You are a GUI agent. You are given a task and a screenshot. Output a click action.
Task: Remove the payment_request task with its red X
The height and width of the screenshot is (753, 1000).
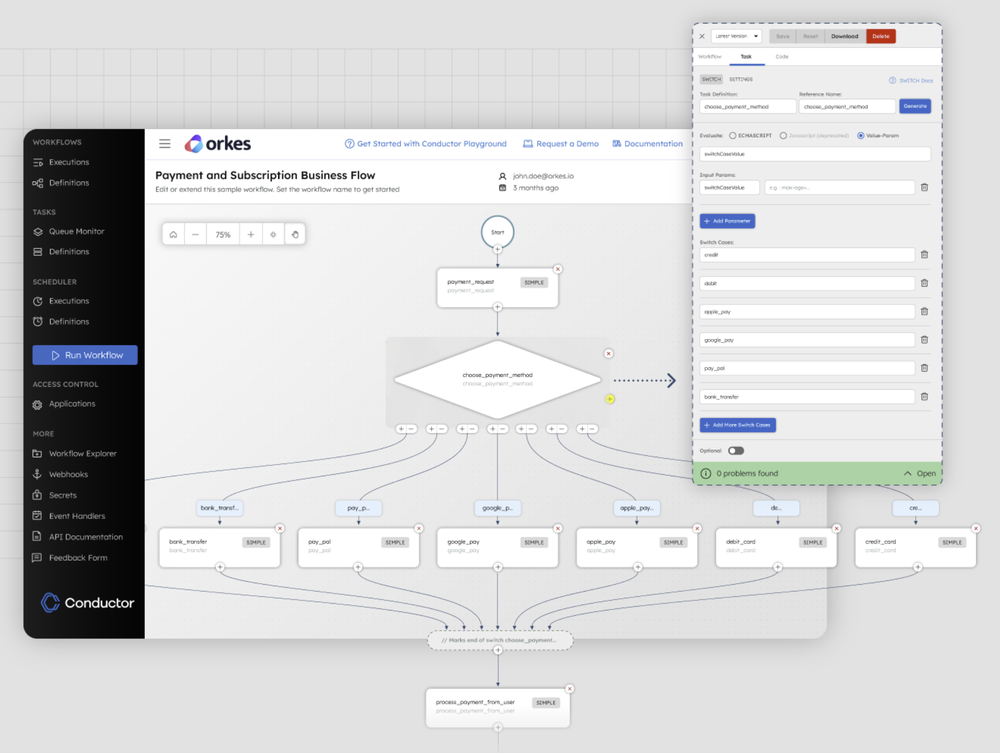[x=558, y=269]
